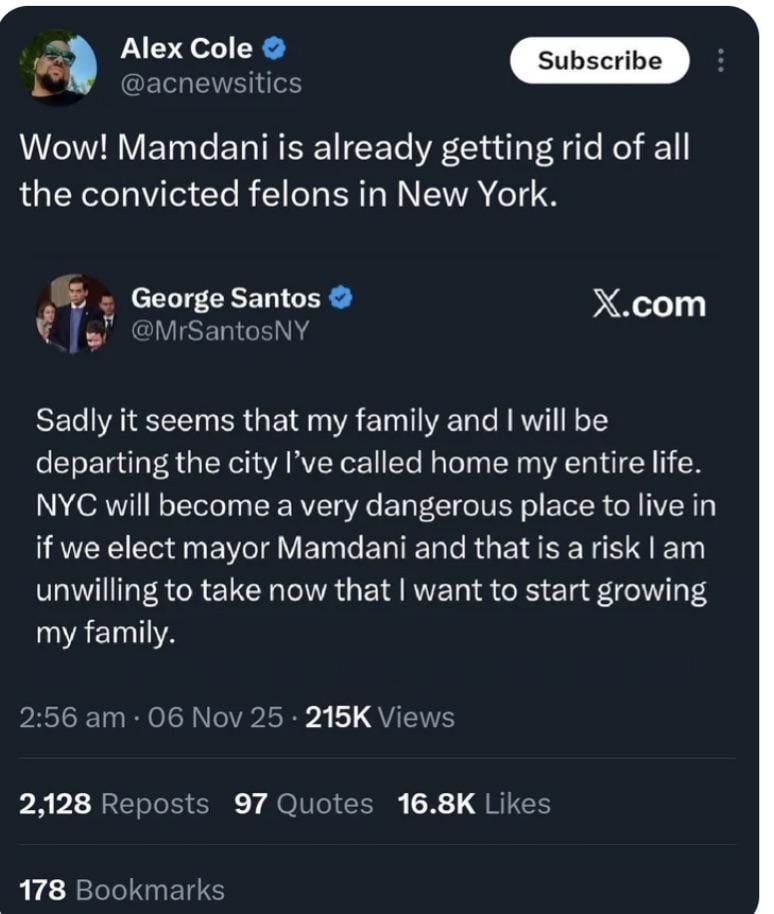
Task: View the 16.8K Likes list
Action: coord(474,803)
